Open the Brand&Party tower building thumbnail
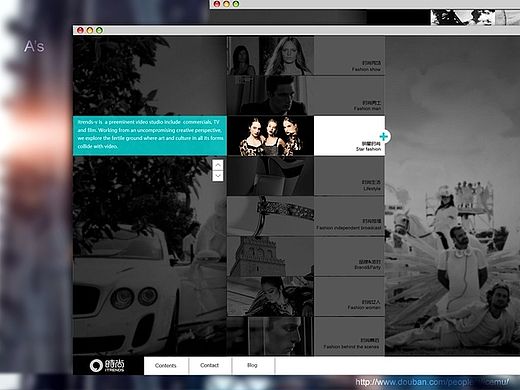This screenshot has width=520, height=390. coord(270,256)
